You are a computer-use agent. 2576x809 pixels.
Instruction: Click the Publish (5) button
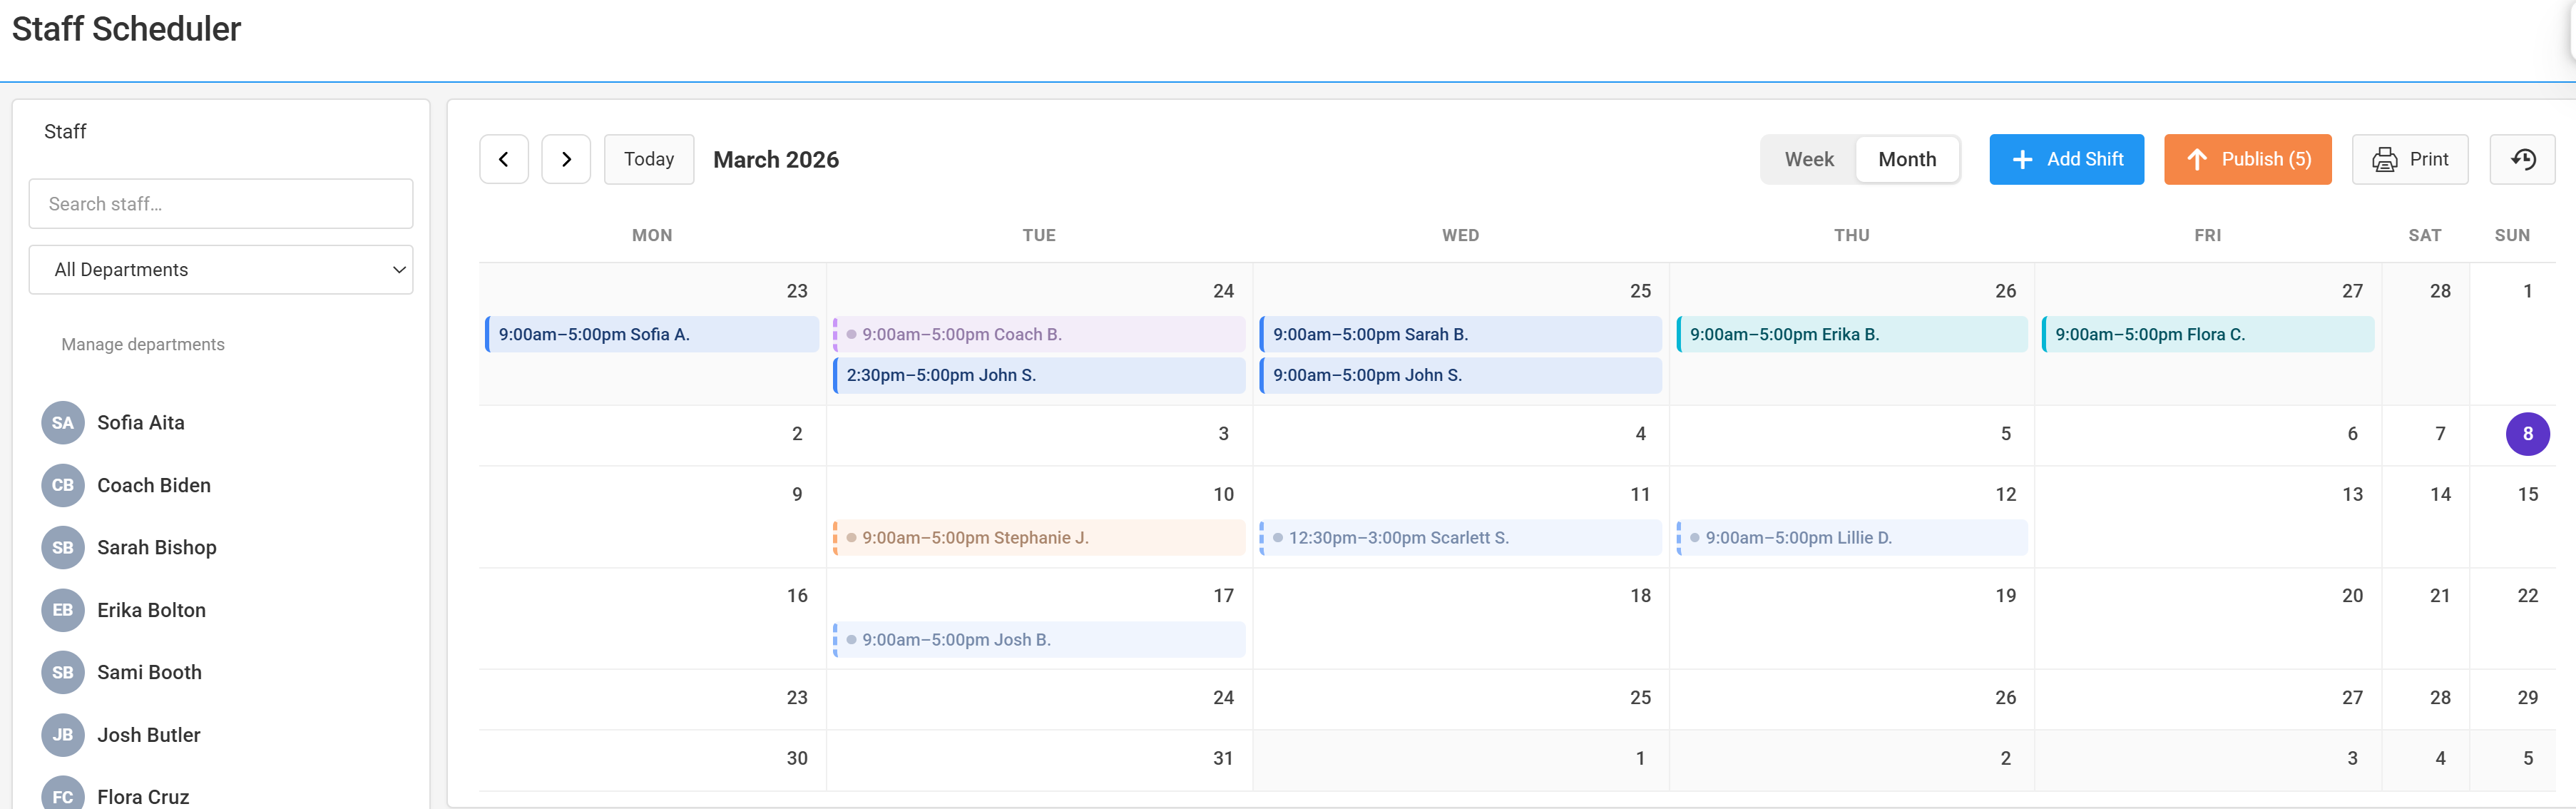pos(2247,159)
